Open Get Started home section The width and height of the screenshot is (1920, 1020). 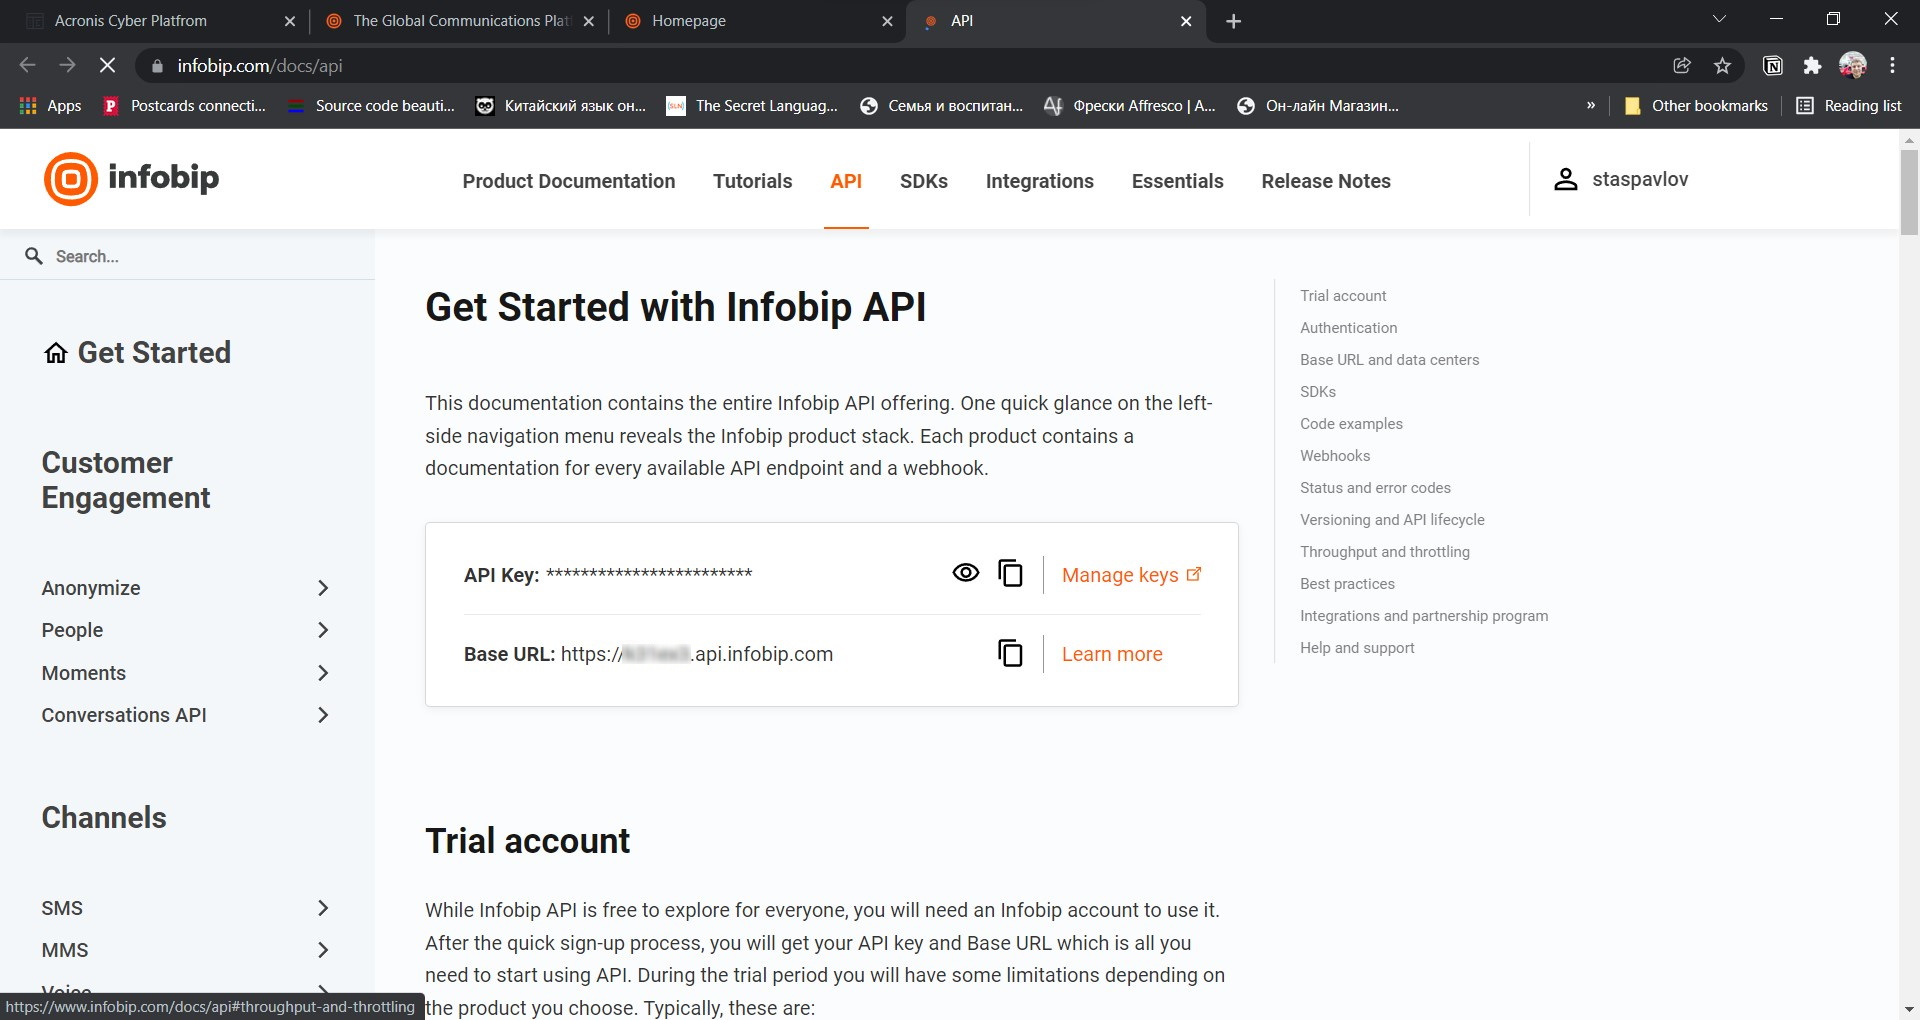(137, 353)
